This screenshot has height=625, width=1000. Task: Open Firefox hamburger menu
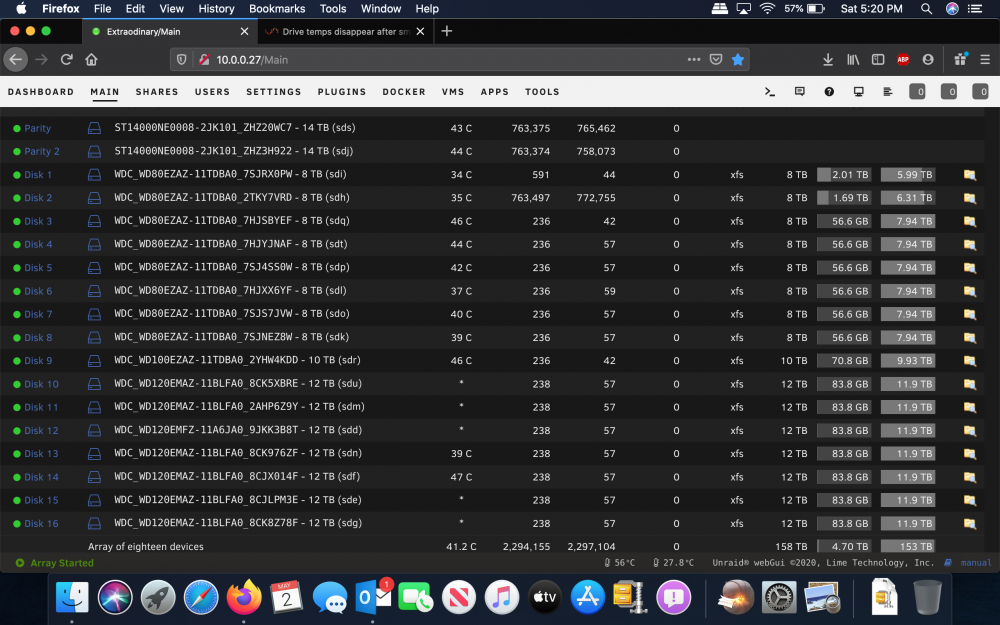985,59
